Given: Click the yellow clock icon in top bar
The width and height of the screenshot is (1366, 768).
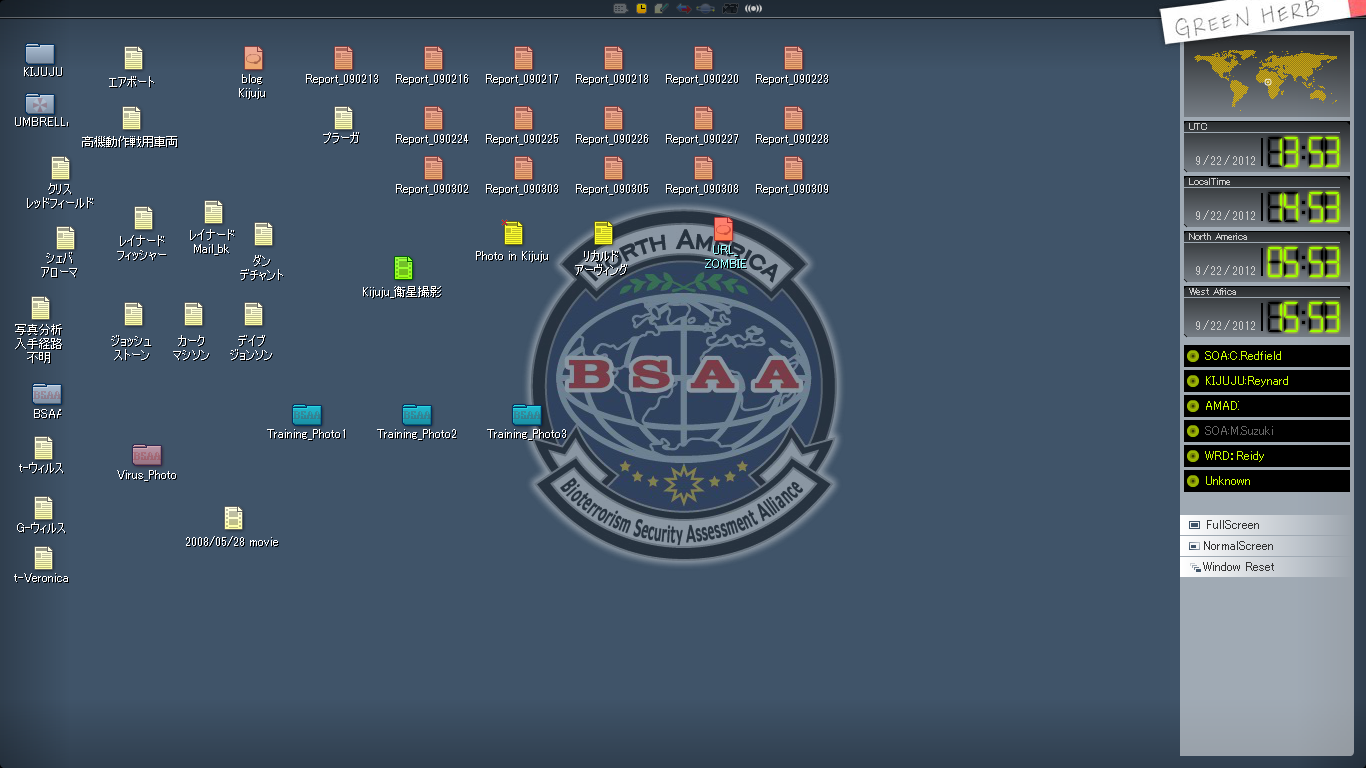Looking at the screenshot, I should click(x=641, y=8).
